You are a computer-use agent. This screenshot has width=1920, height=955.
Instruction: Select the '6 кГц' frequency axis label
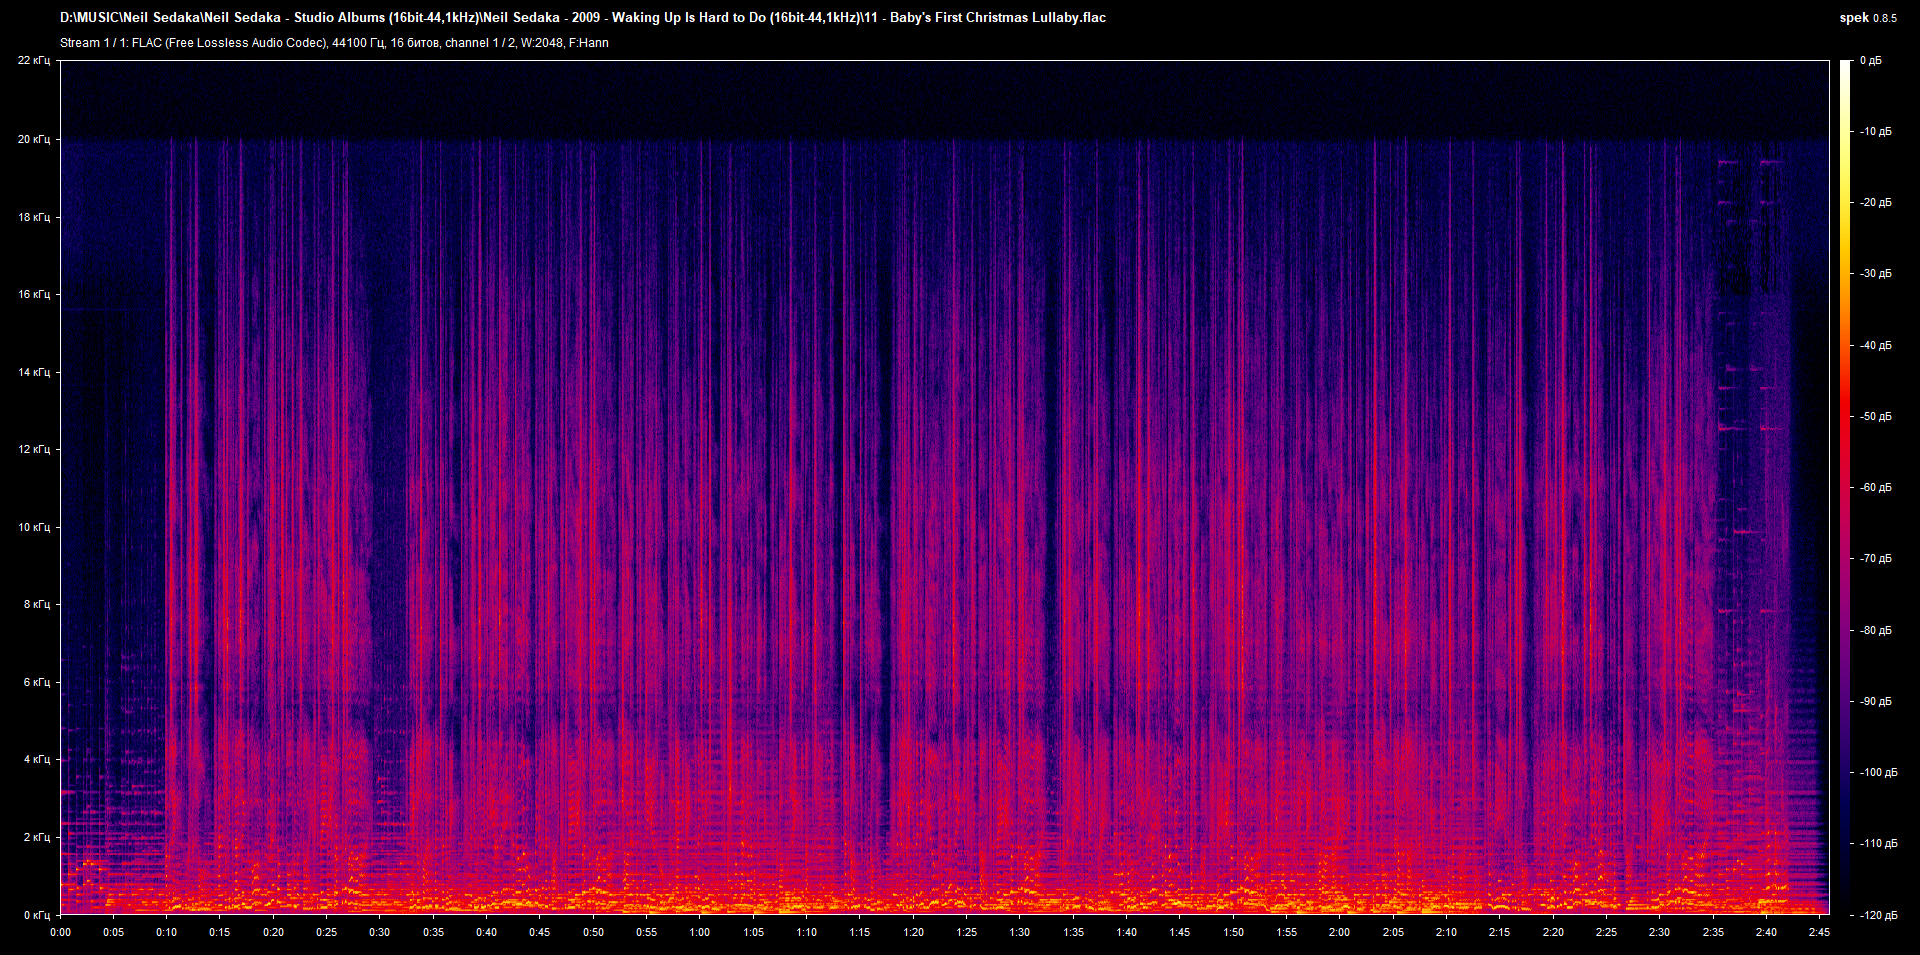click(37, 682)
